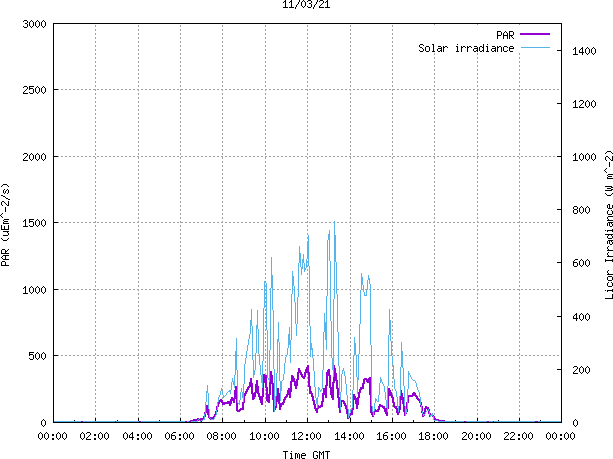The height and width of the screenshot is (459, 613).
Task: Click the 08:00 time axis label
Action: click(x=222, y=436)
